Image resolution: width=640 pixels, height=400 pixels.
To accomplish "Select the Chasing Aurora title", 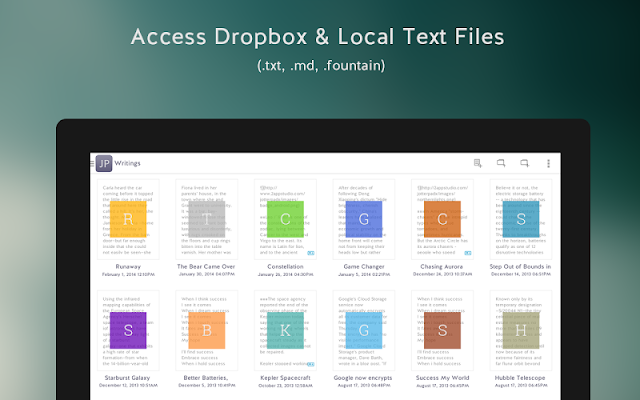I will click(442, 267).
